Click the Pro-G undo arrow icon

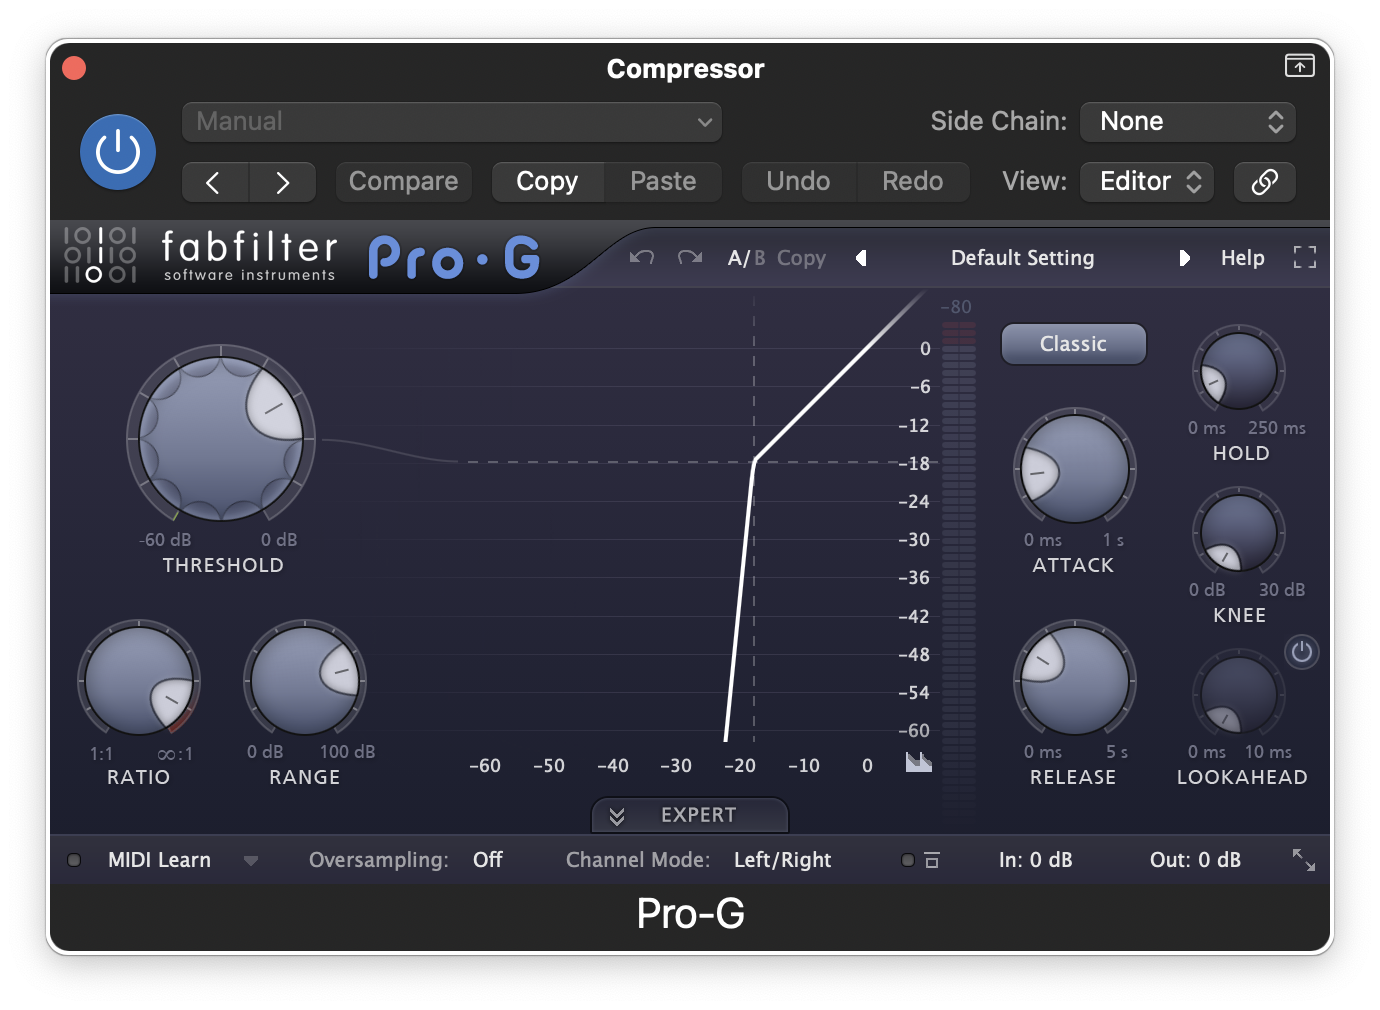642,258
